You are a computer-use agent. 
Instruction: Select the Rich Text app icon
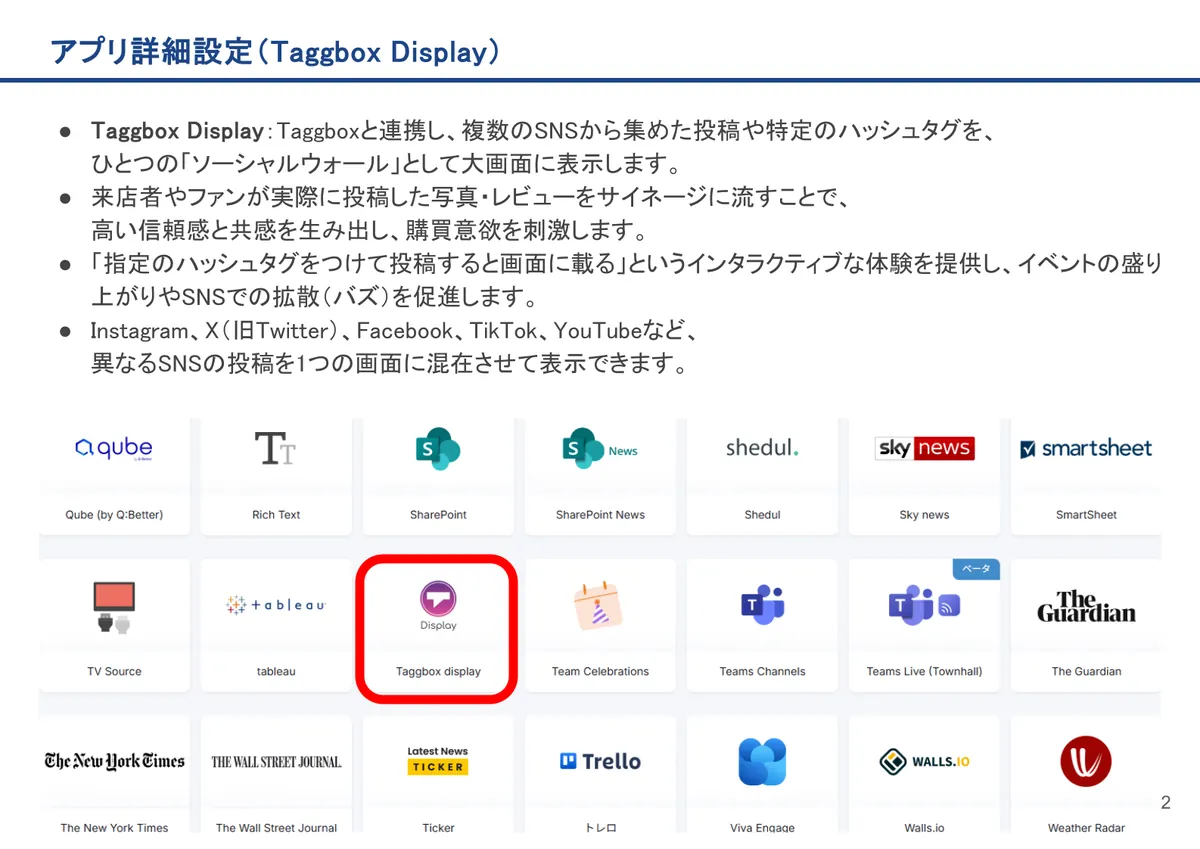pyautogui.click(x=276, y=449)
